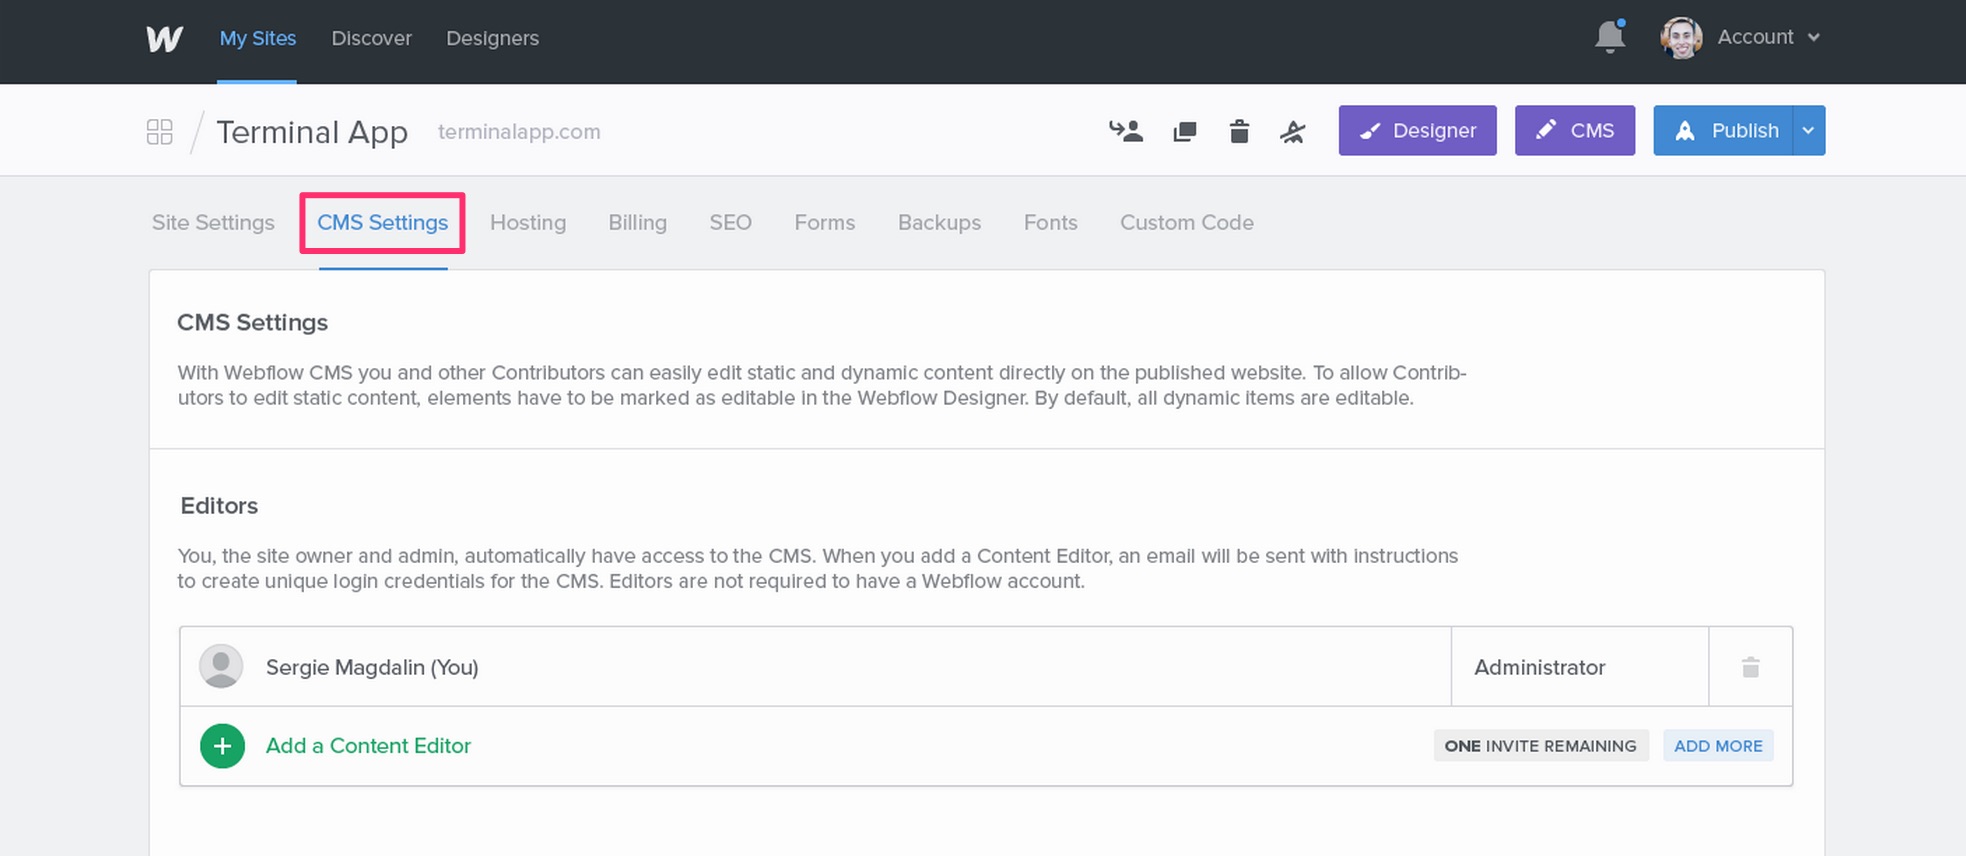The height and width of the screenshot is (856, 1966).
Task: Open the Backups tab
Action: [939, 222]
